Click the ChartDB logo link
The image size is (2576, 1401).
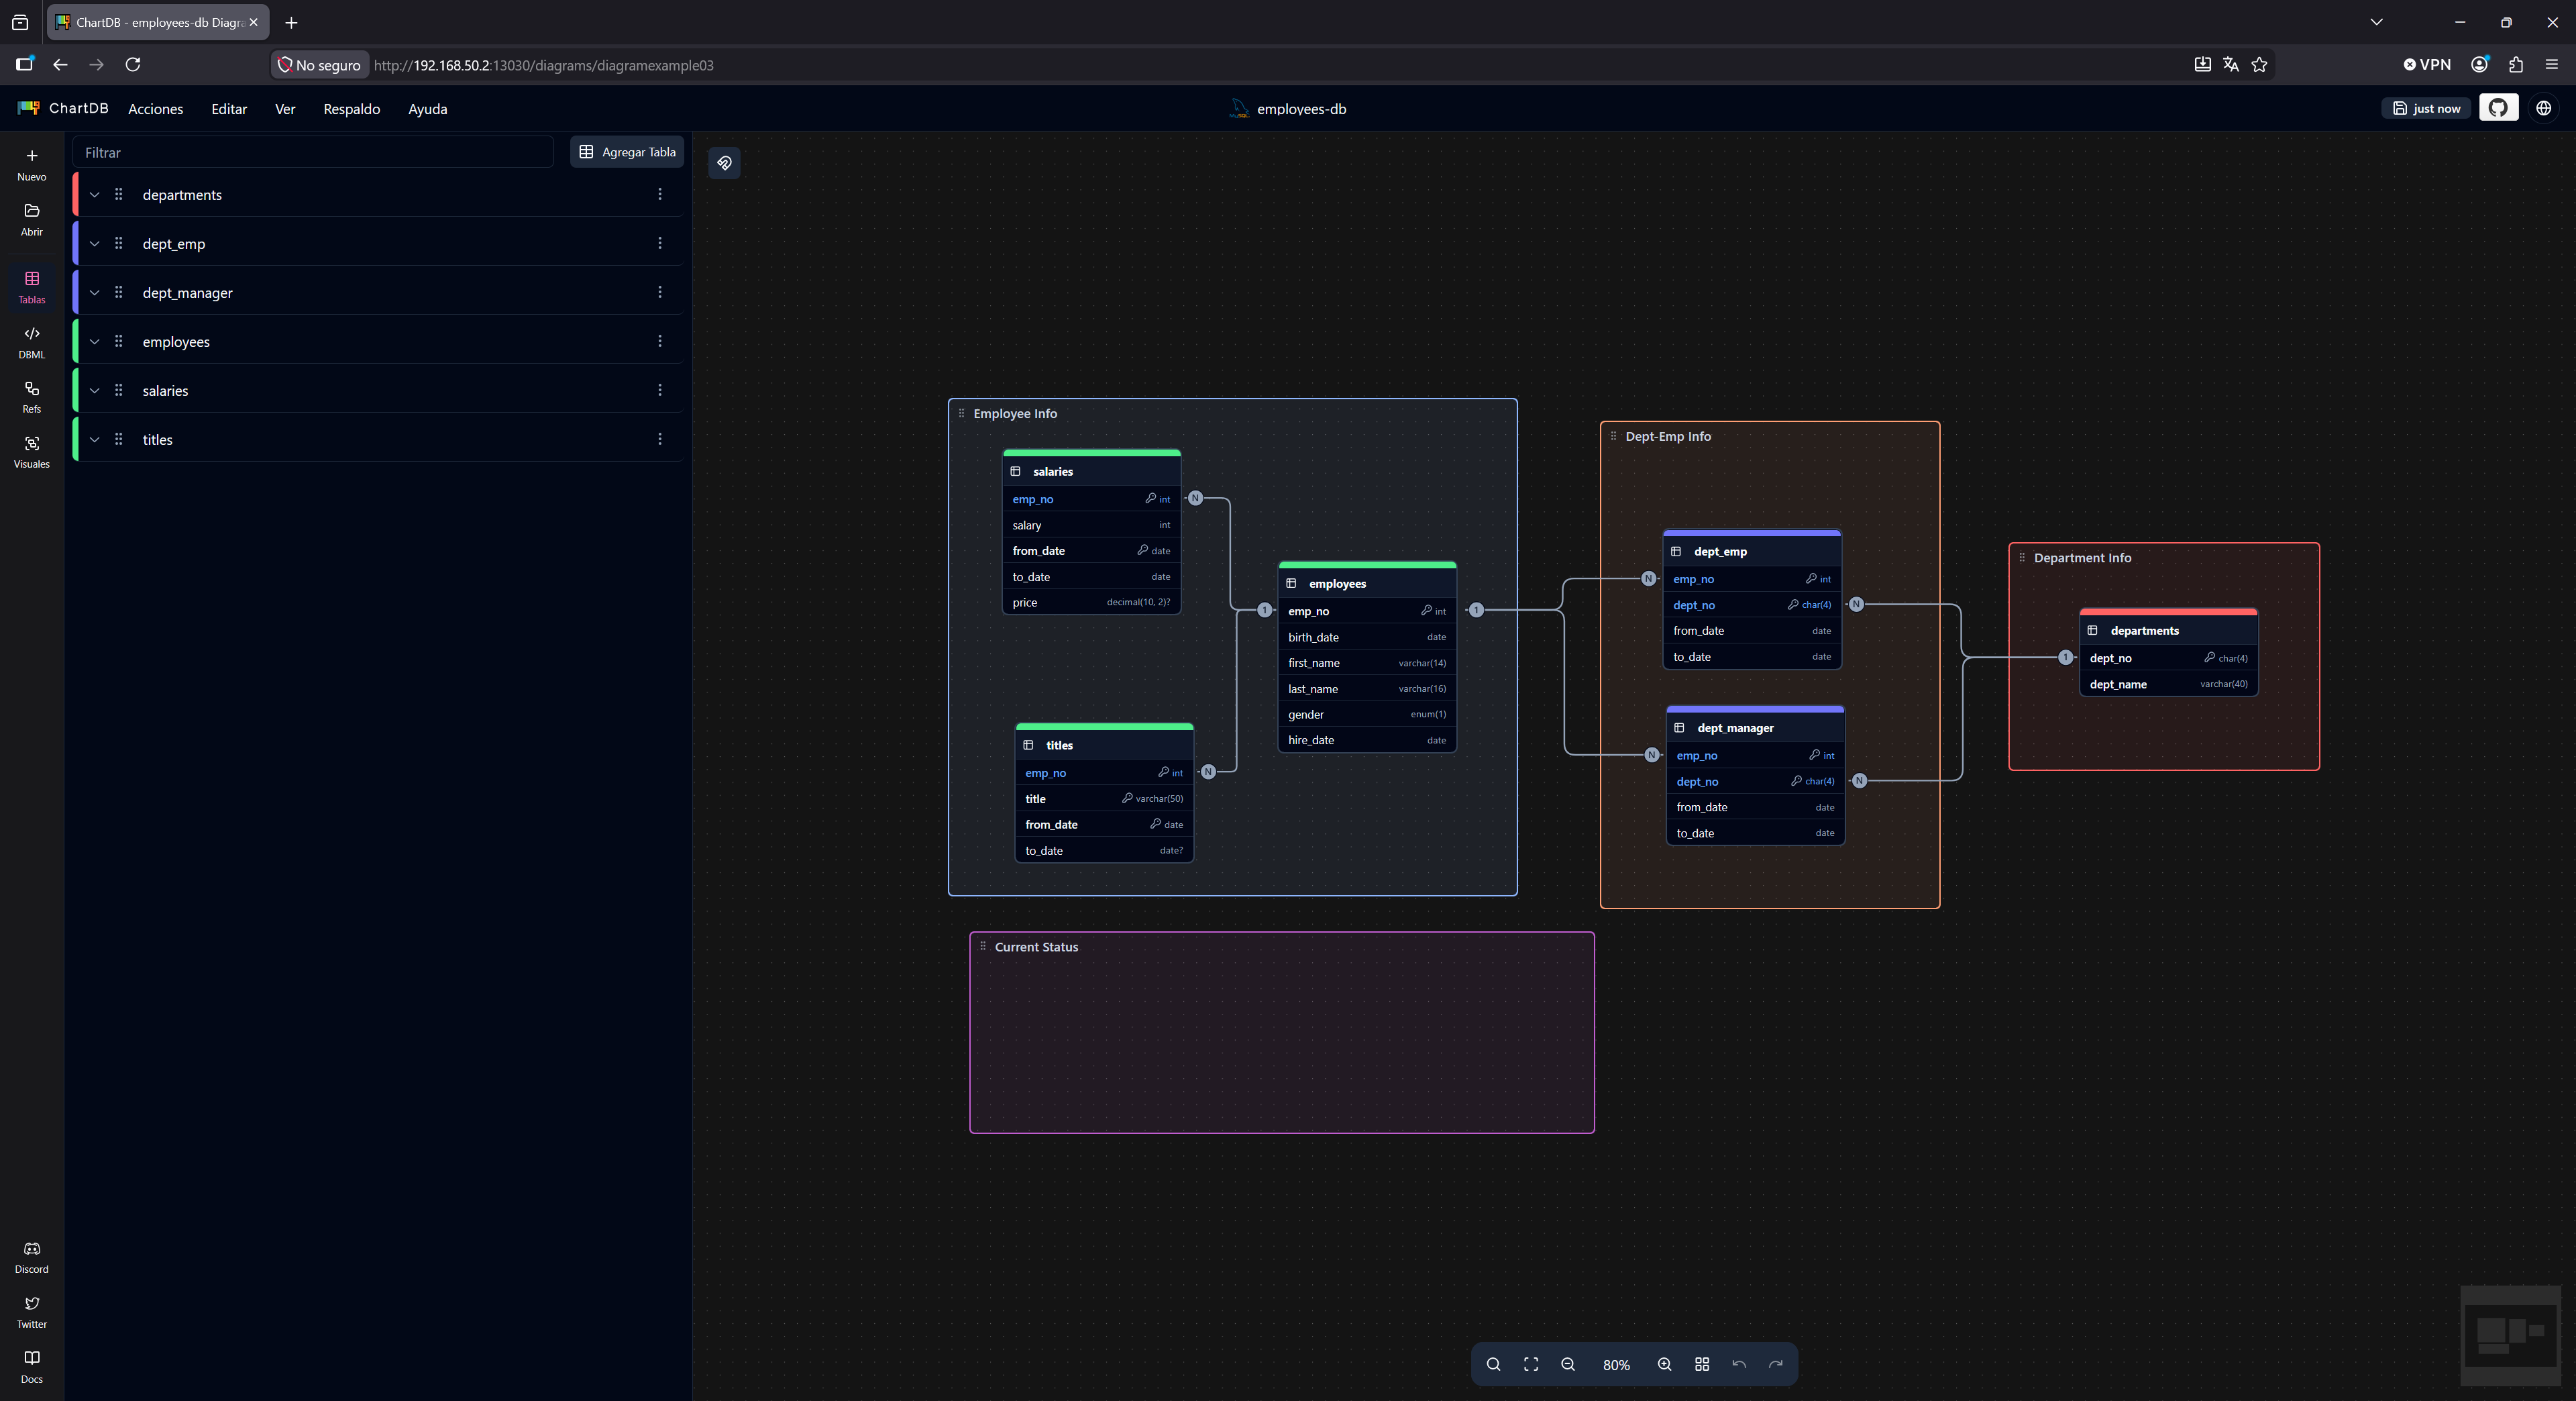[x=63, y=108]
